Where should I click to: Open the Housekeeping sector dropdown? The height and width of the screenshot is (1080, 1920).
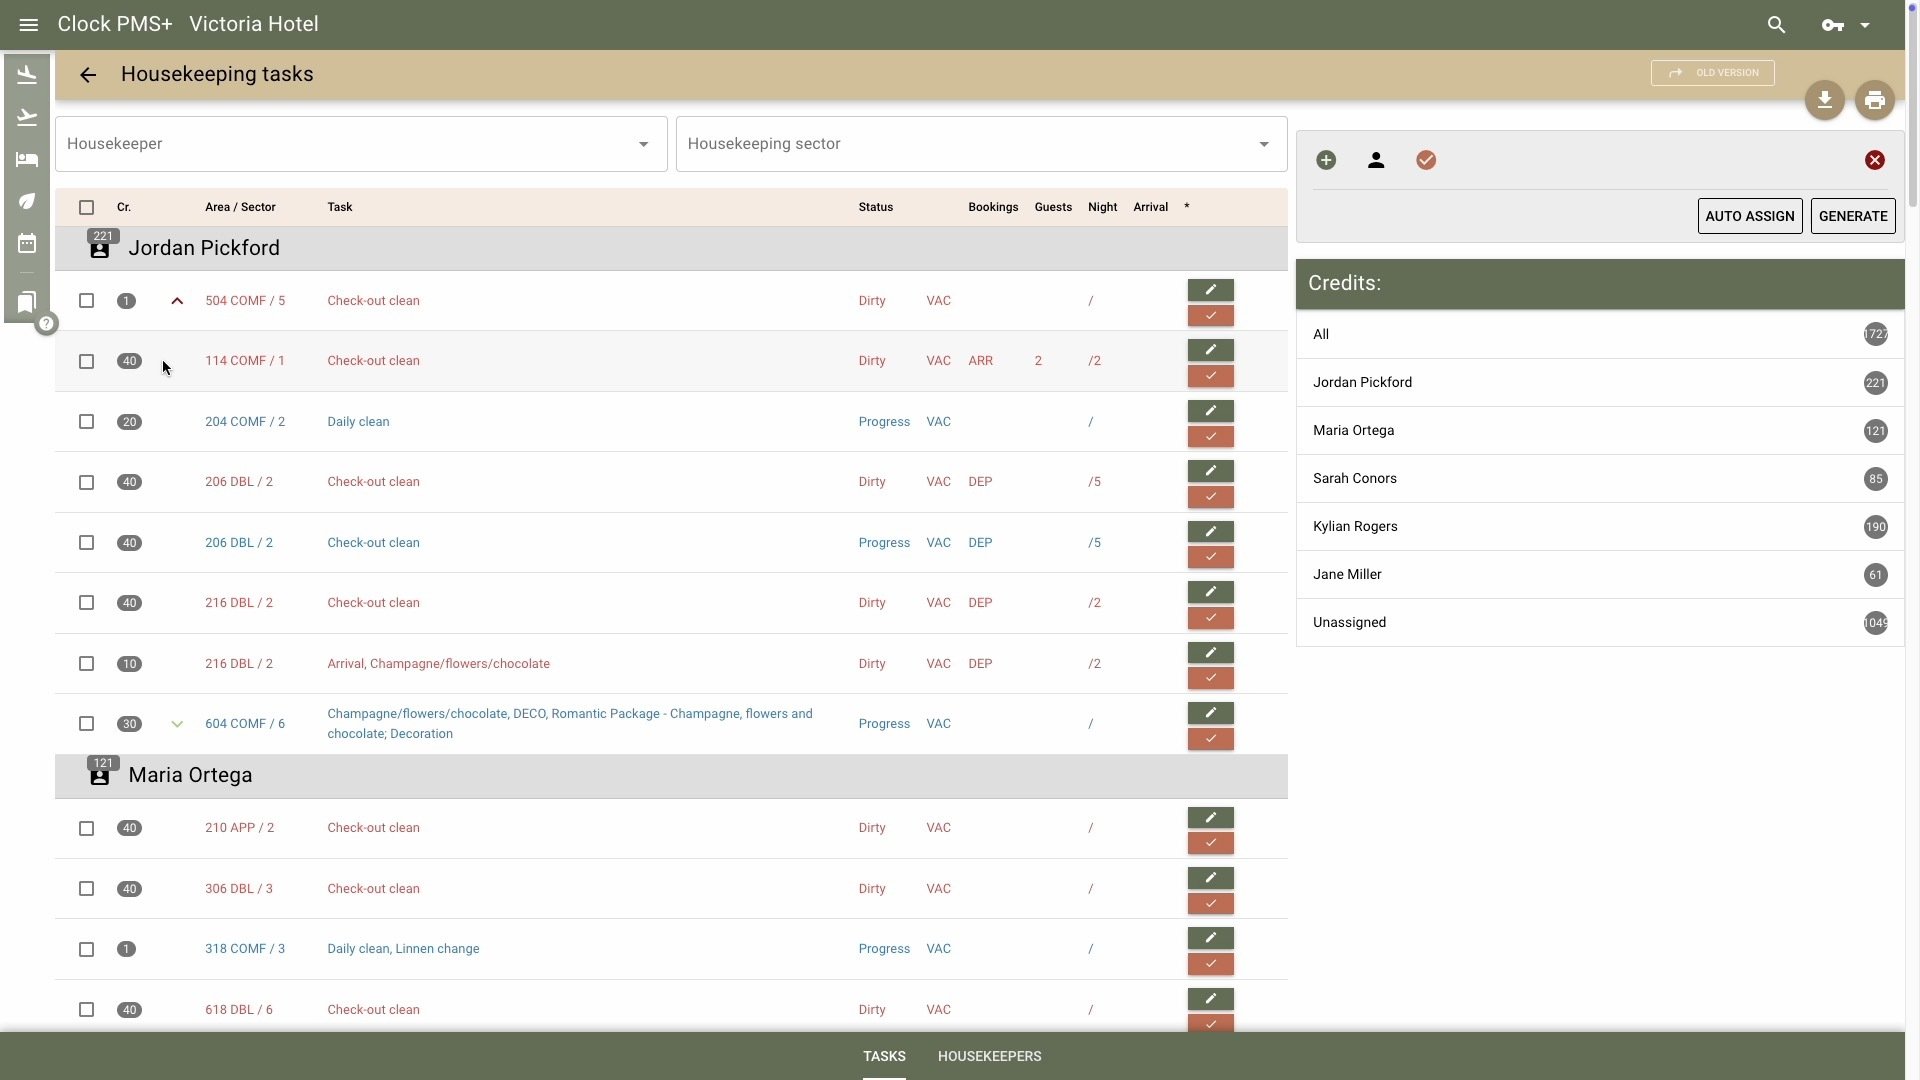(981, 144)
